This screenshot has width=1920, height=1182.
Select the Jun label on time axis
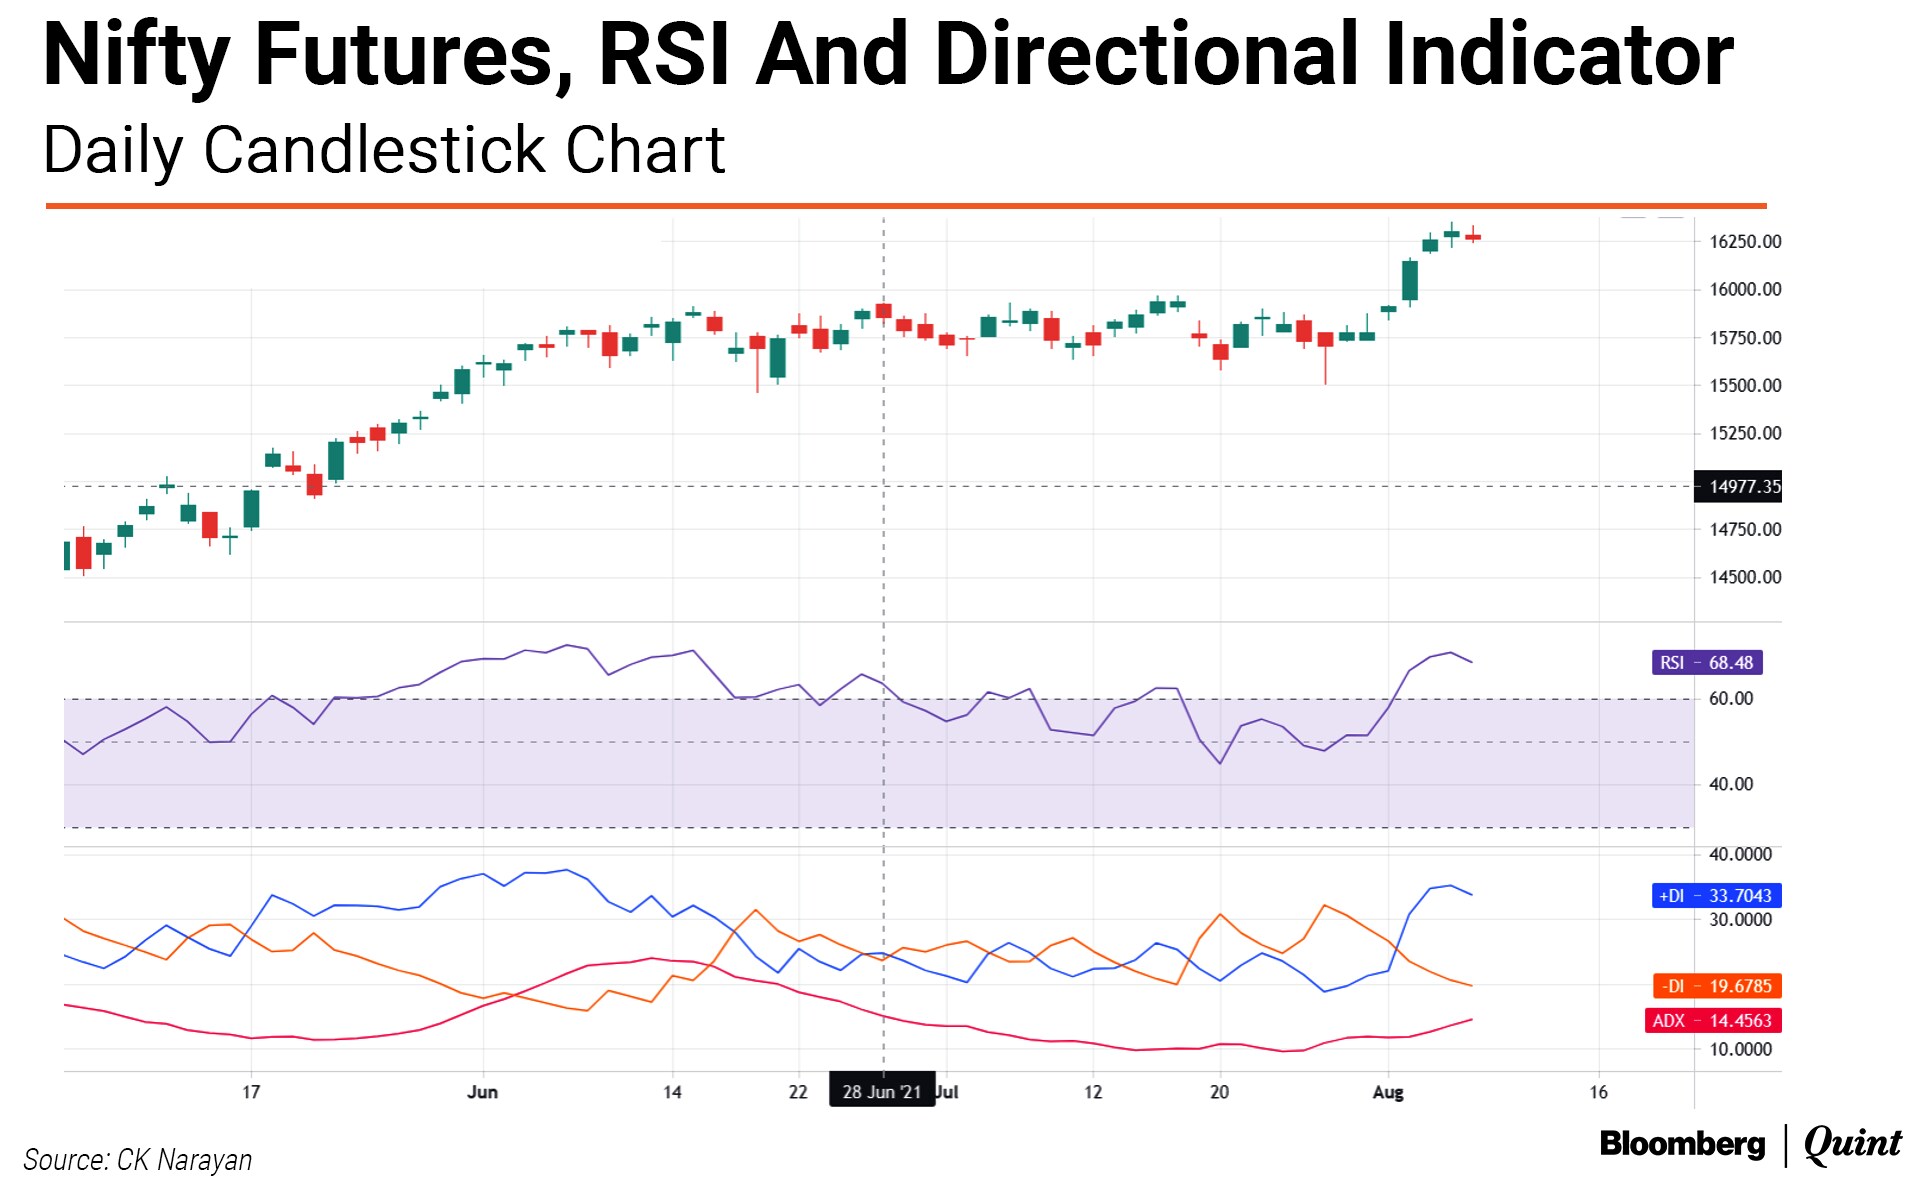click(x=482, y=1092)
